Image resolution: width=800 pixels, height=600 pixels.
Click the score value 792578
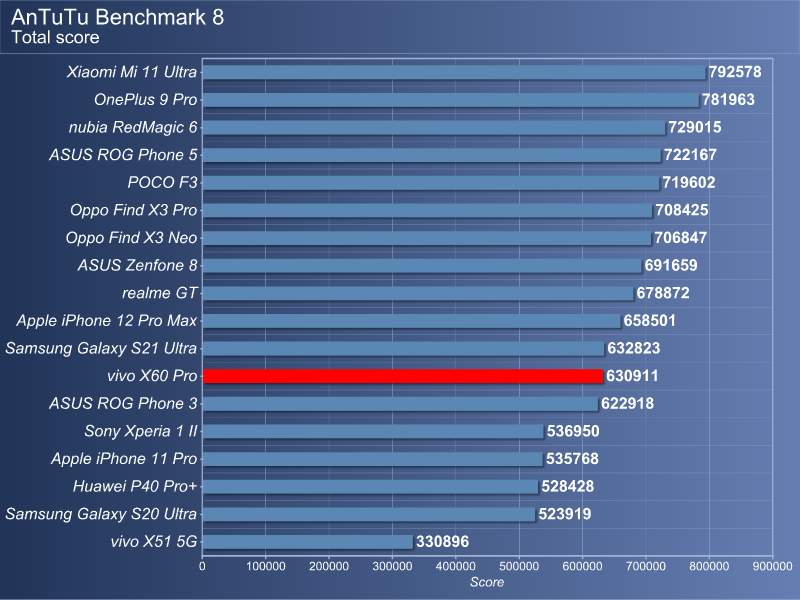point(735,72)
